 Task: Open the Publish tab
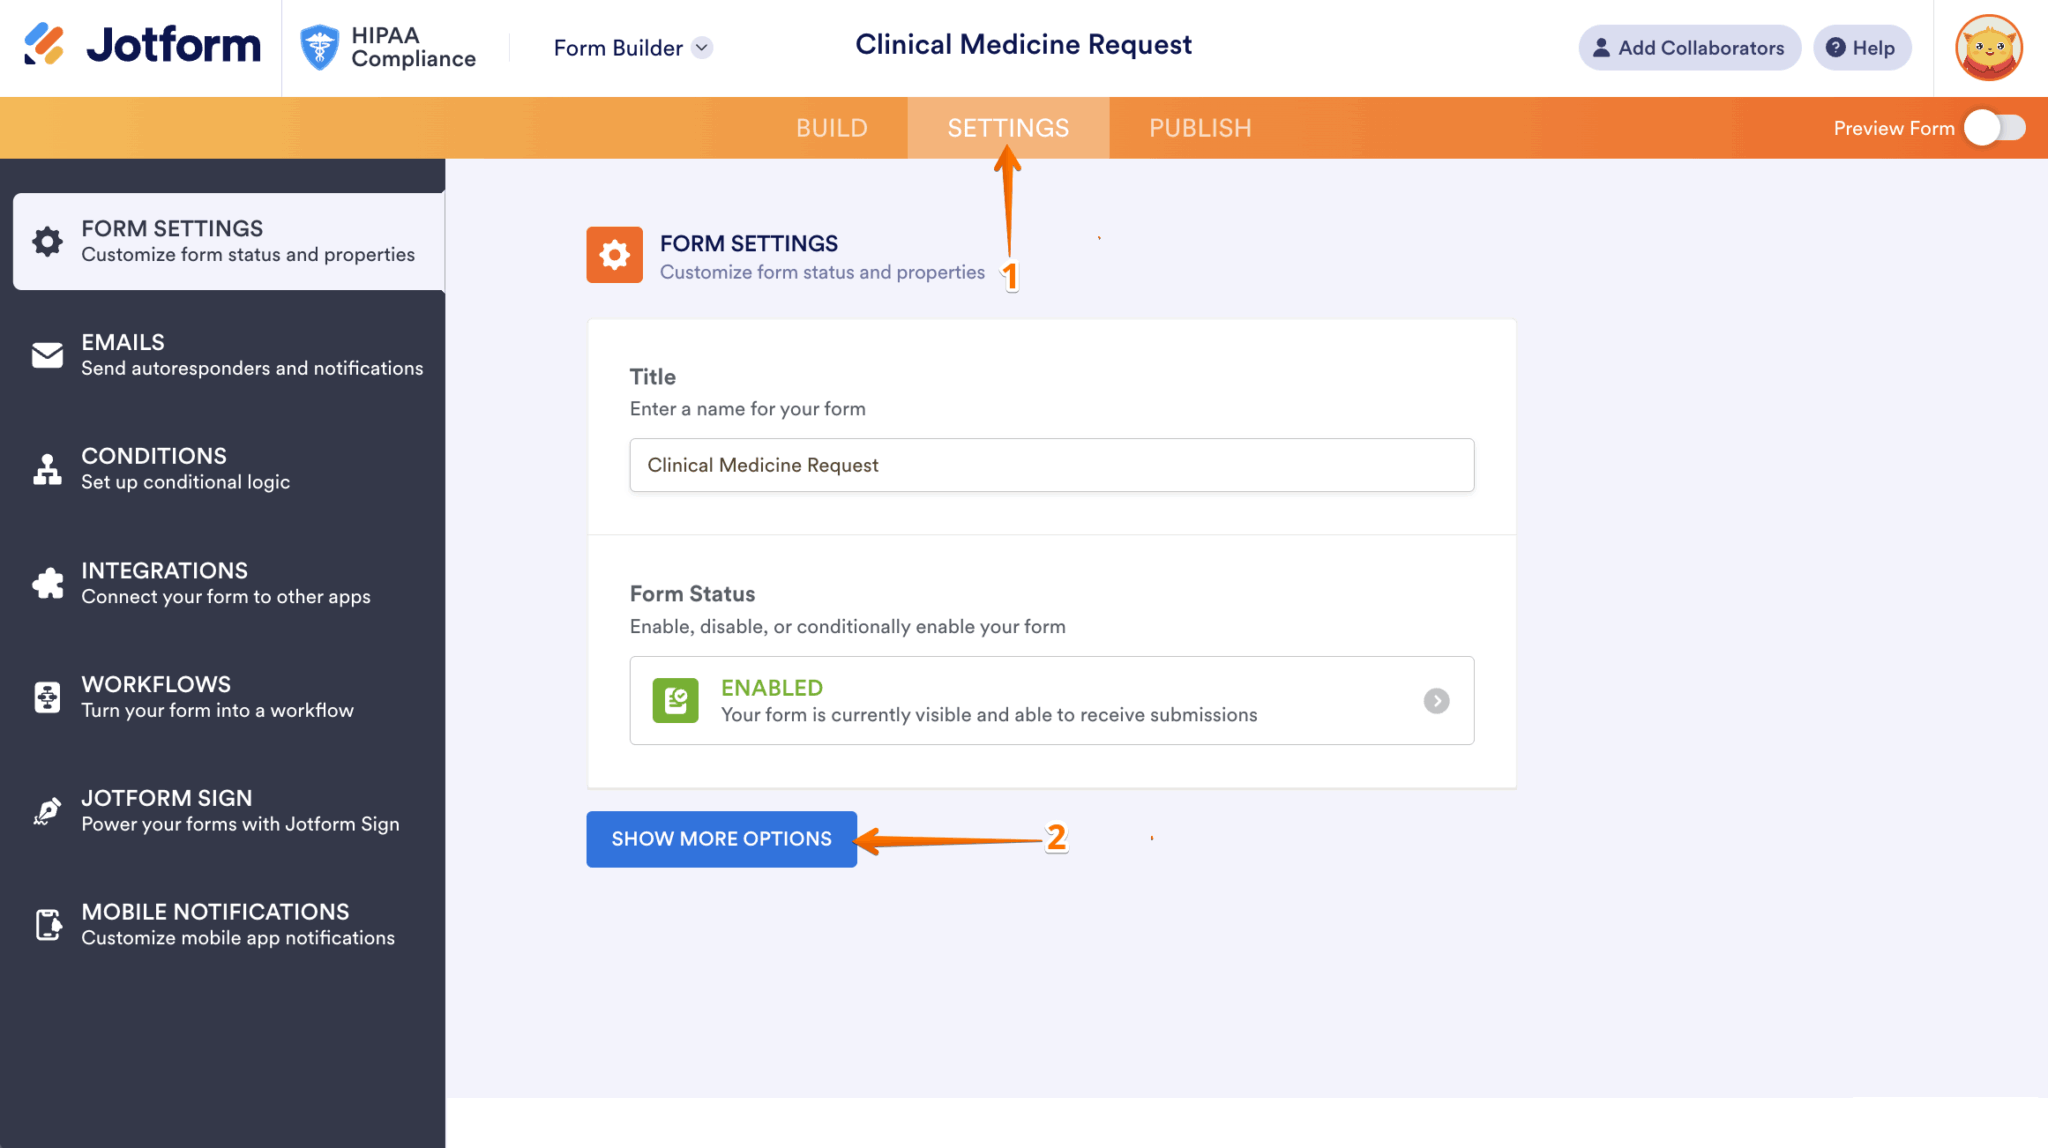click(x=1199, y=127)
